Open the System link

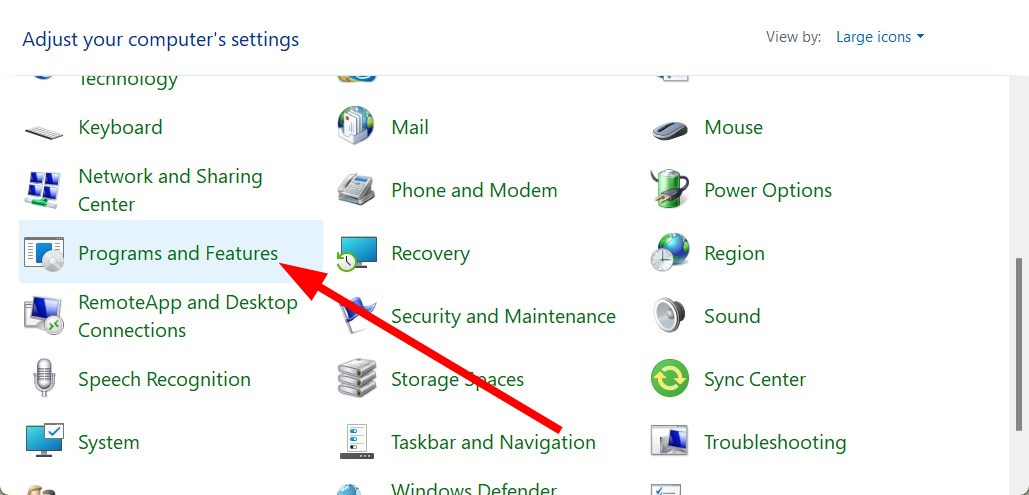click(109, 442)
